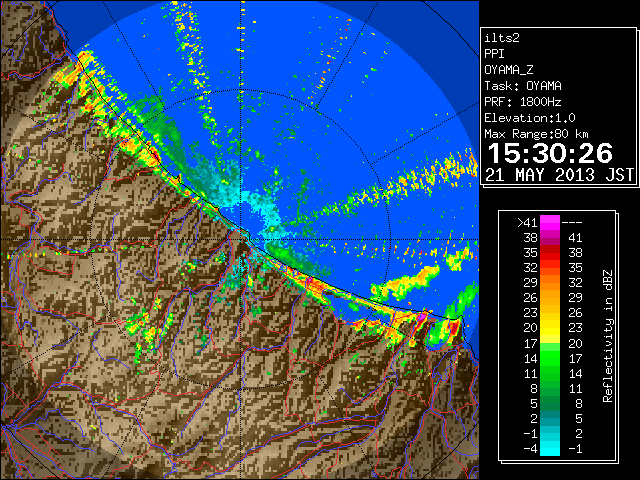Click the vertical 'Reflectivity in dBZ' label
The image size is (640, 480).
click(x=608, y=336)
